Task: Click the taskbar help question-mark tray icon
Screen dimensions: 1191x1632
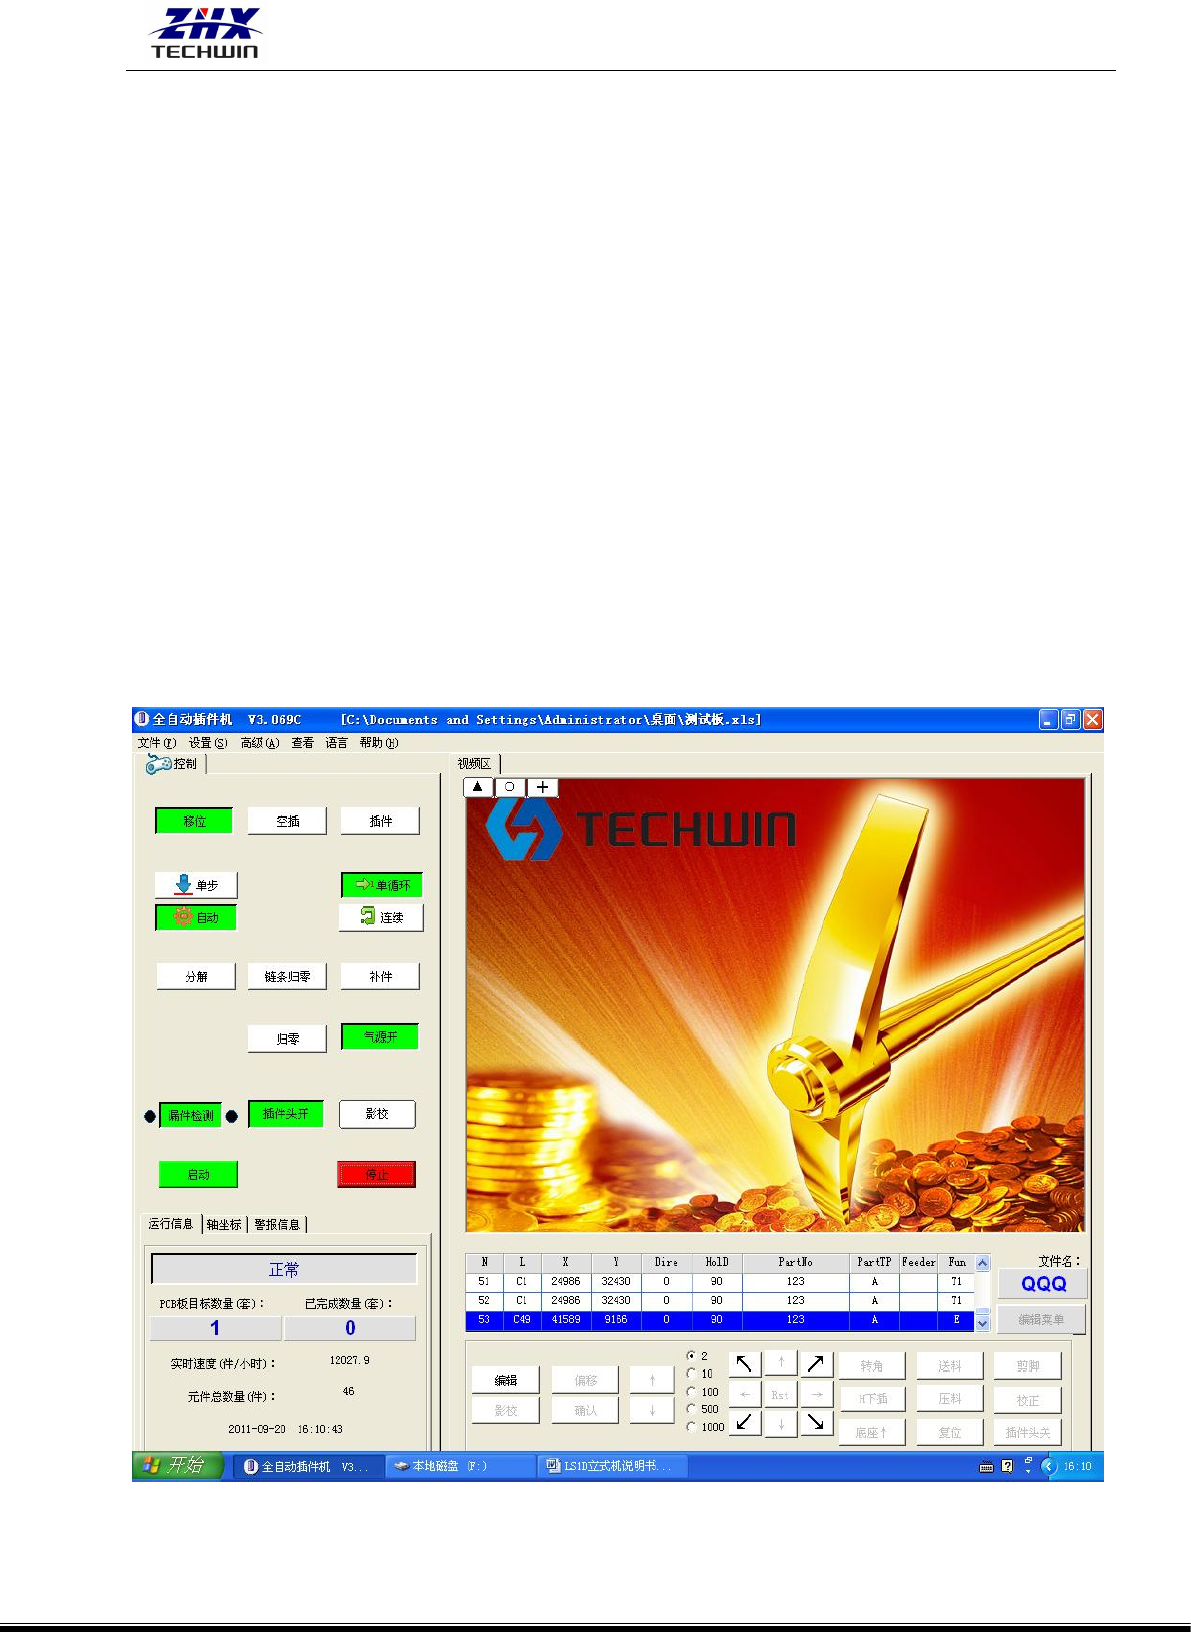Action: 1007,1466
